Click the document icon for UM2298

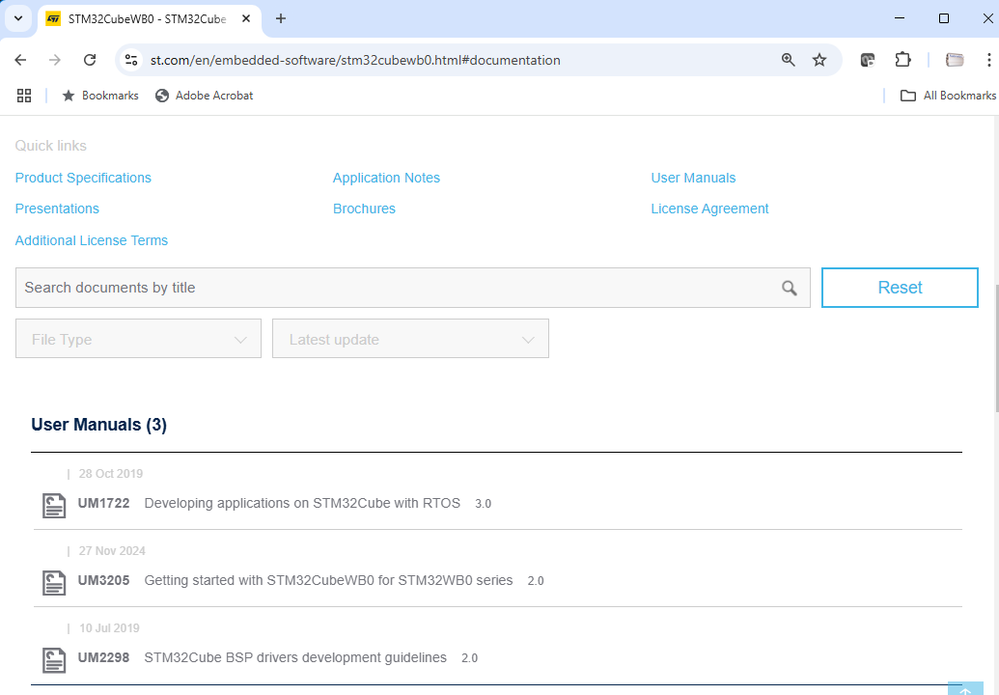[x=54, y=660]
